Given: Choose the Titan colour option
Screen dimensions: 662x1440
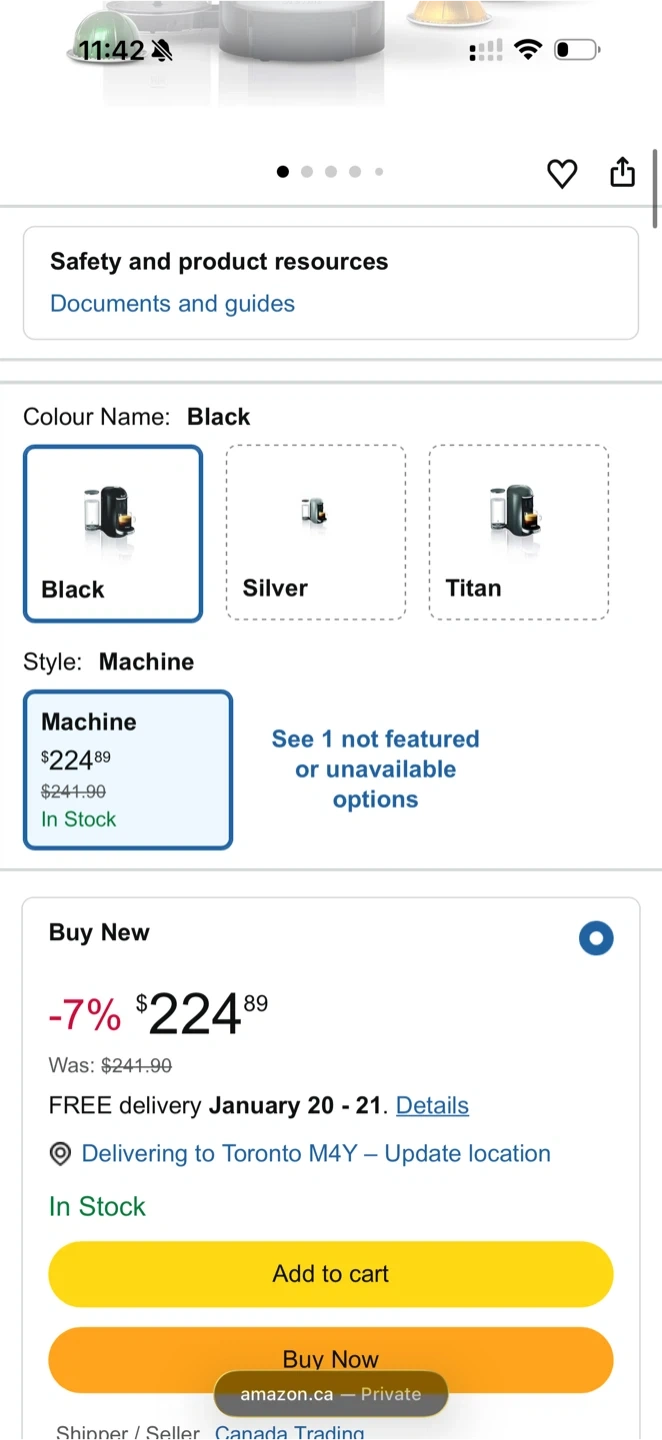Looking at the screenshot, I should [x=518, y=532].
